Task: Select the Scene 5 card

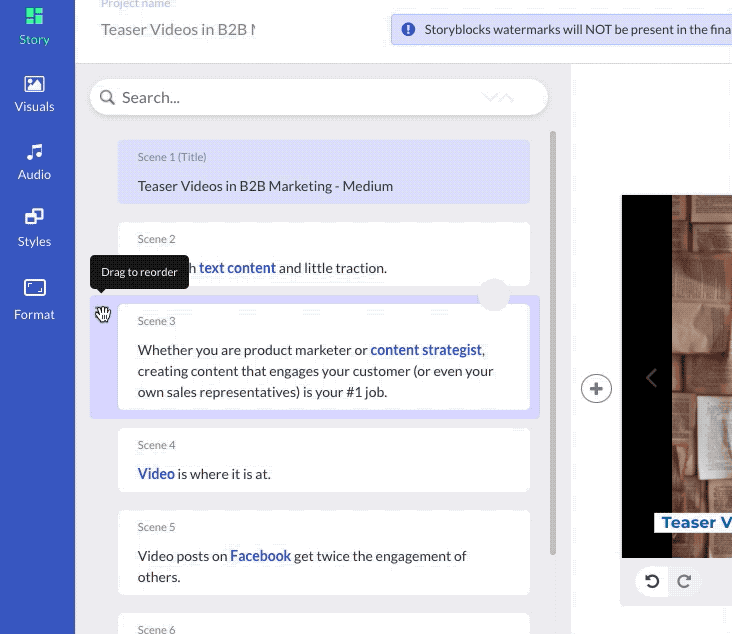Action: [x=324, y=552]
